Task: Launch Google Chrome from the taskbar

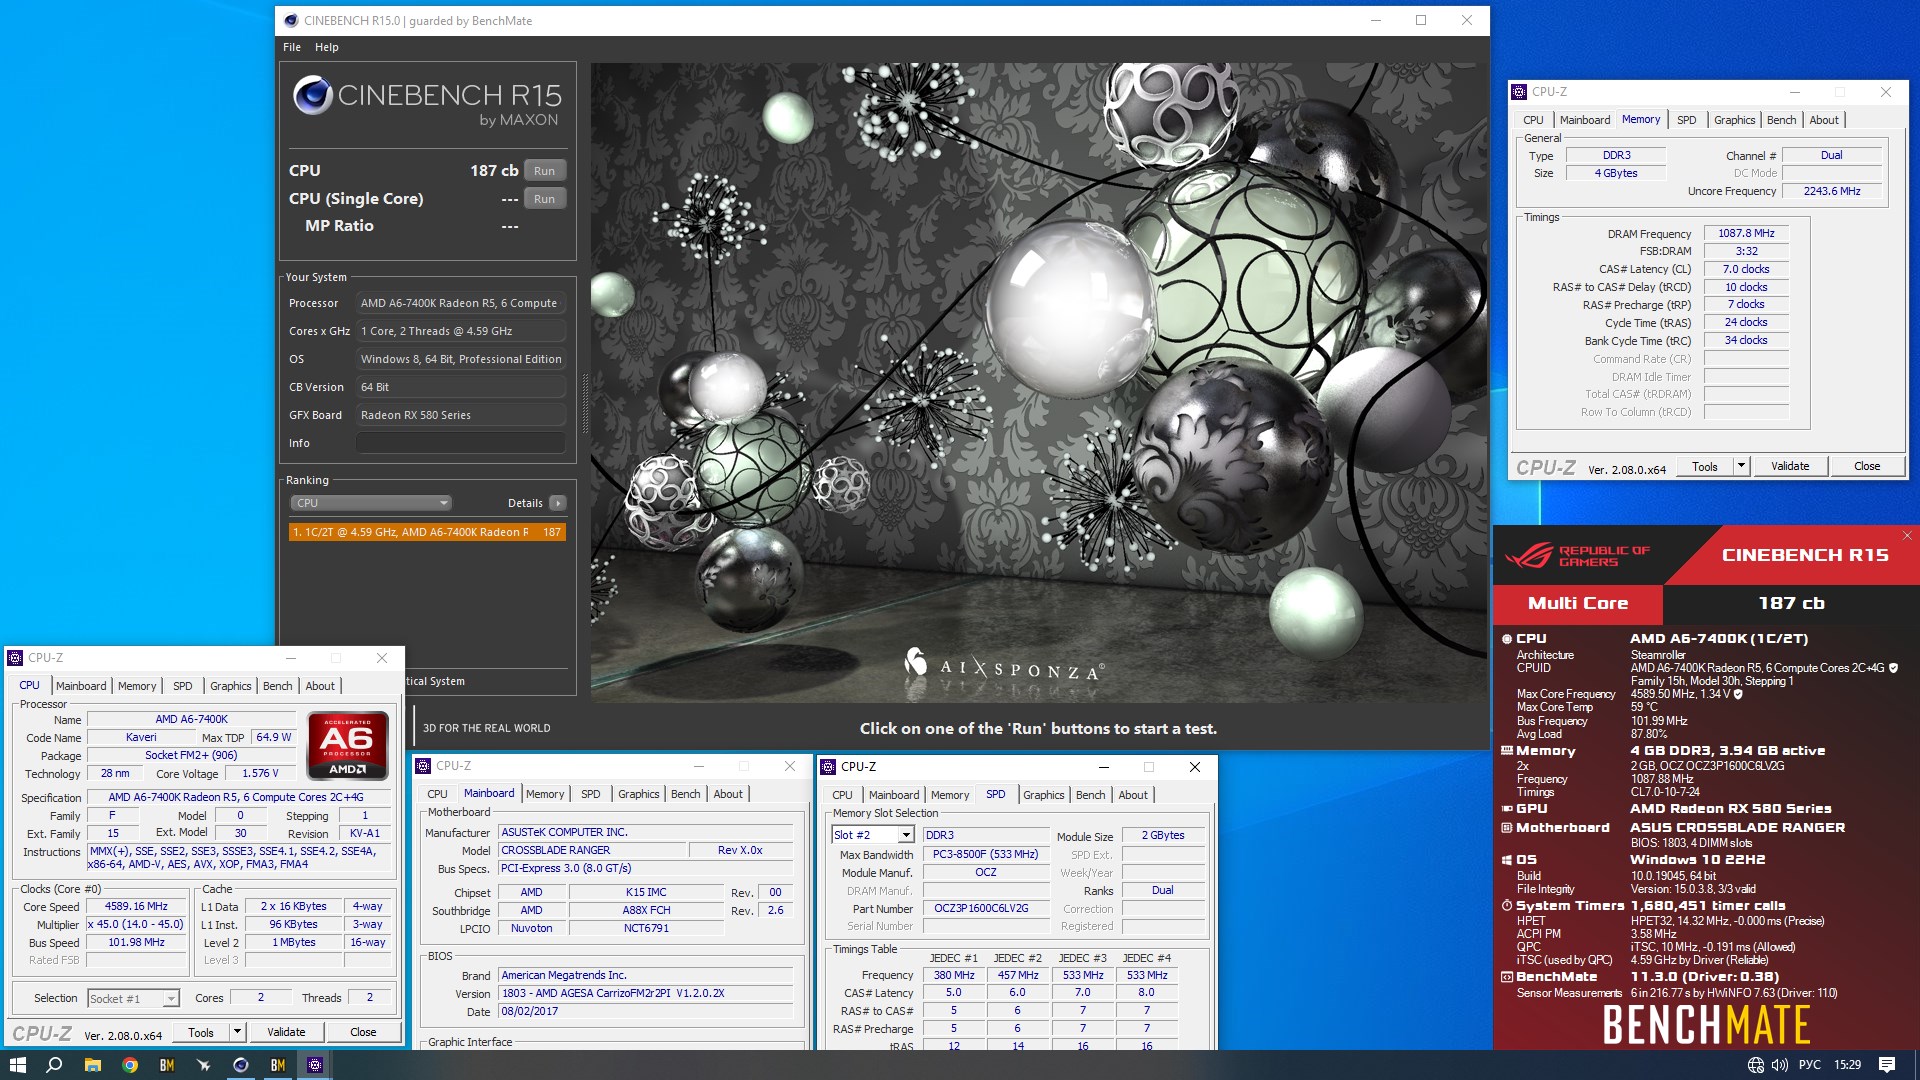Action: pos(129,1065)
